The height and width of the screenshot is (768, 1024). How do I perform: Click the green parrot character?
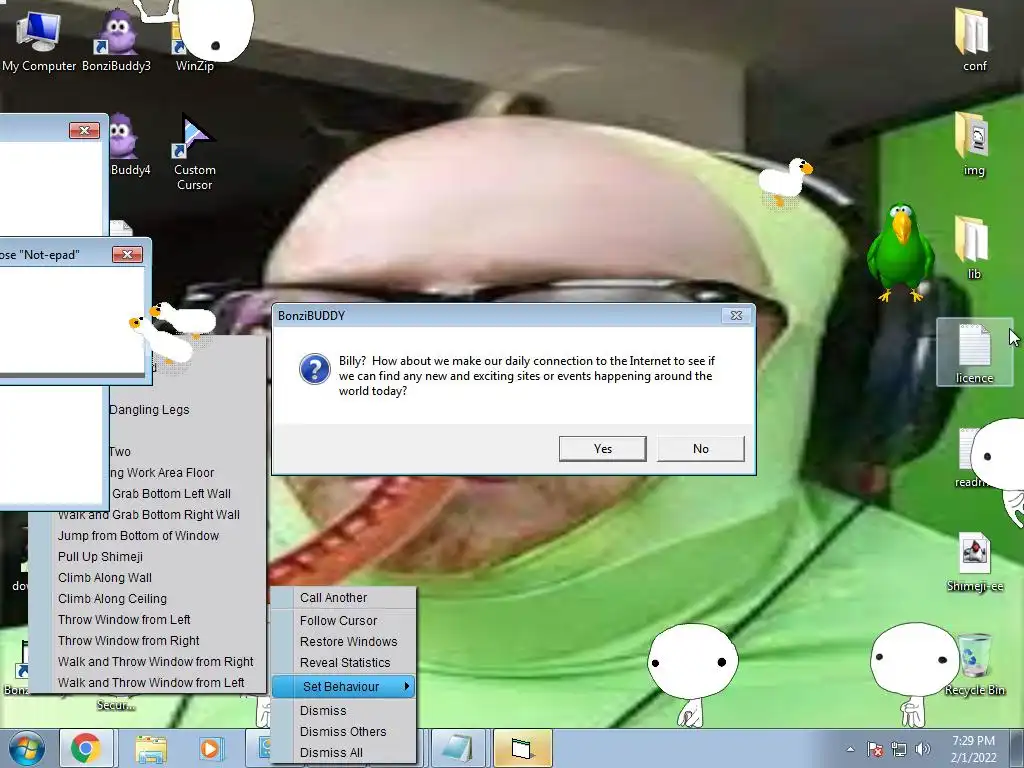(901, 252)
